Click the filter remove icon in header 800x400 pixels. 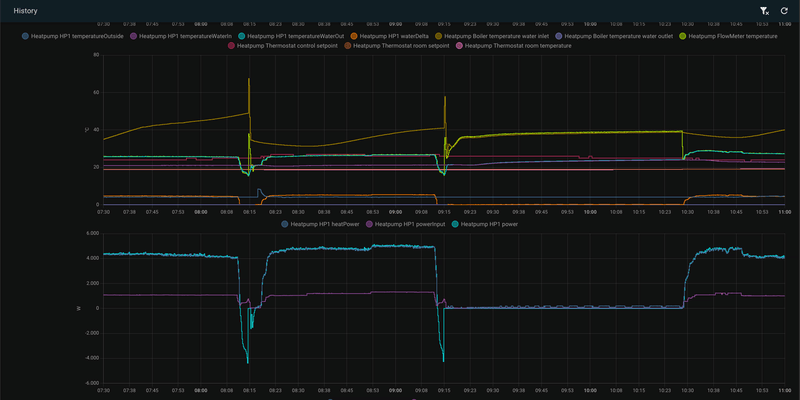pos(763,10)
